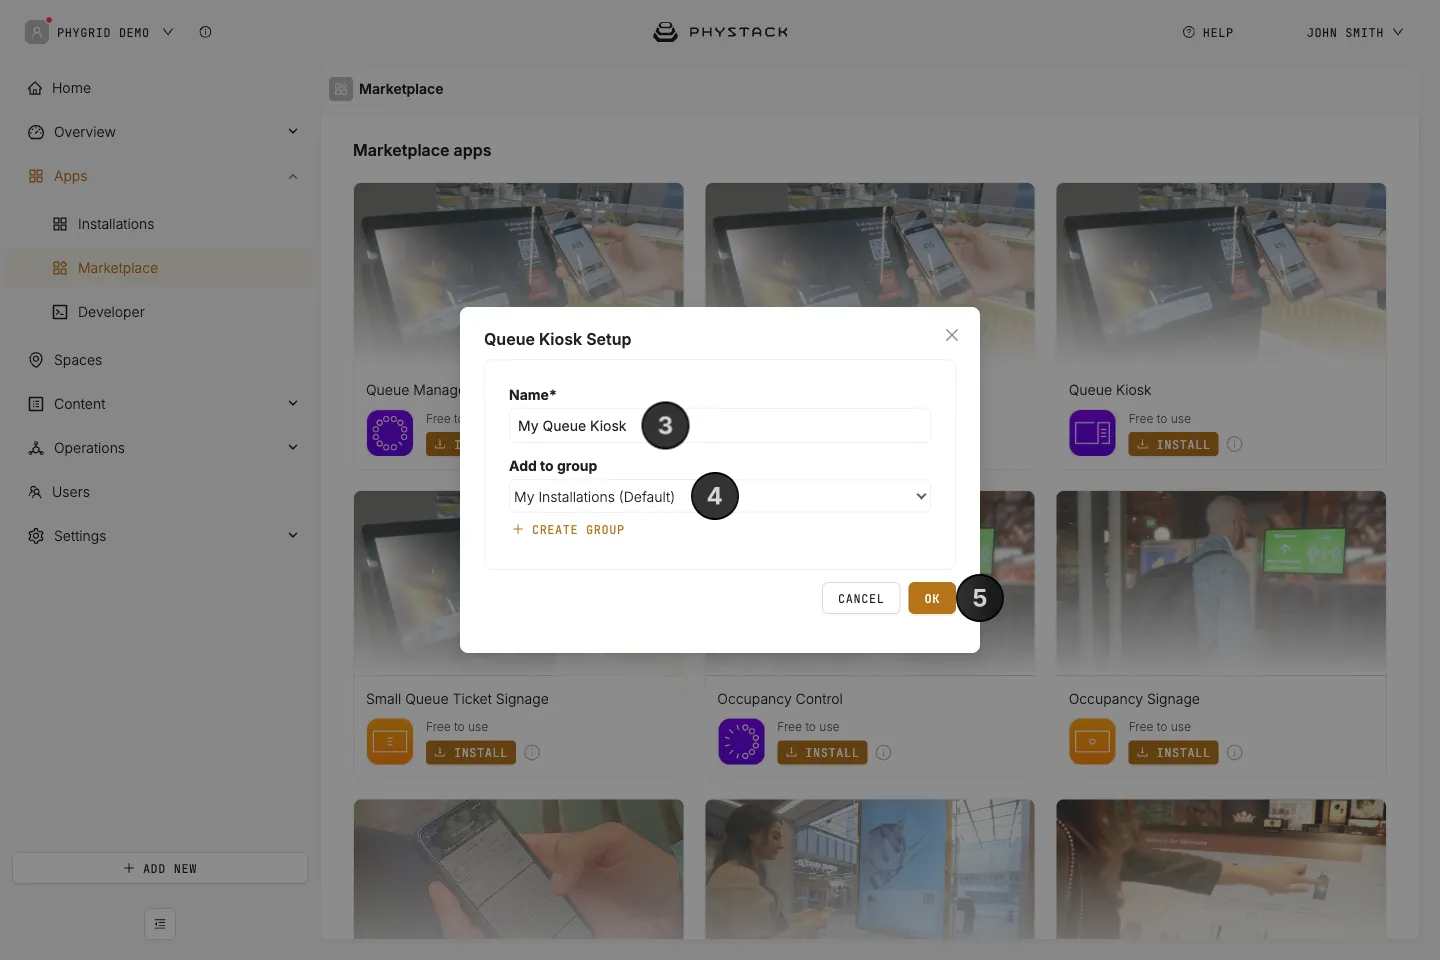This screenshot has height=960, width=1440.
Task: Open info icon beside Occupancy Signage Install
Action: (1235, 753)
